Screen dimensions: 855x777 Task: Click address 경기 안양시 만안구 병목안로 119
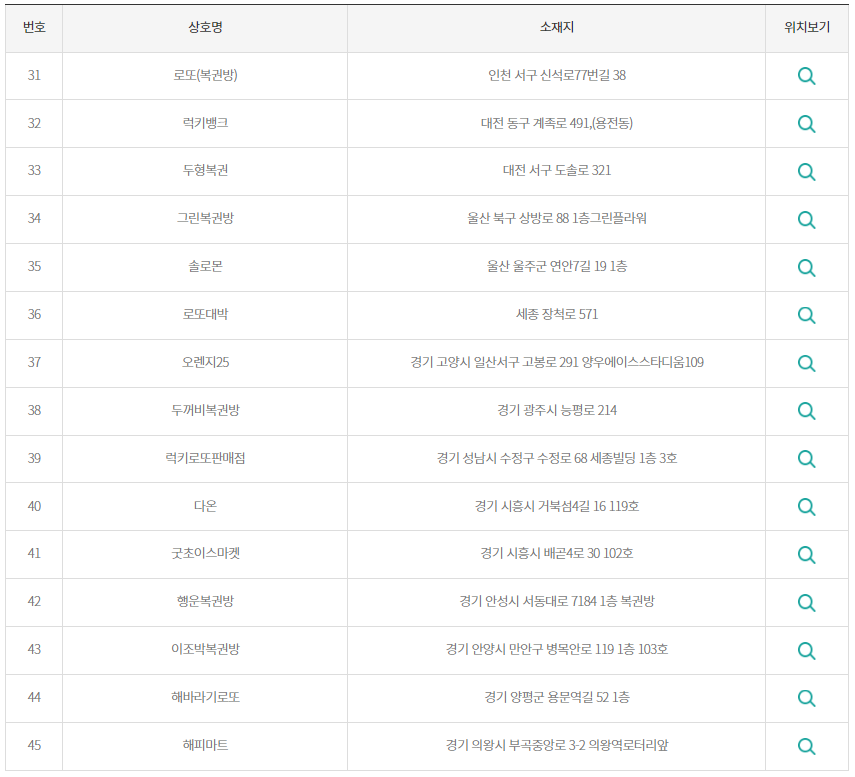coord(530,649)
